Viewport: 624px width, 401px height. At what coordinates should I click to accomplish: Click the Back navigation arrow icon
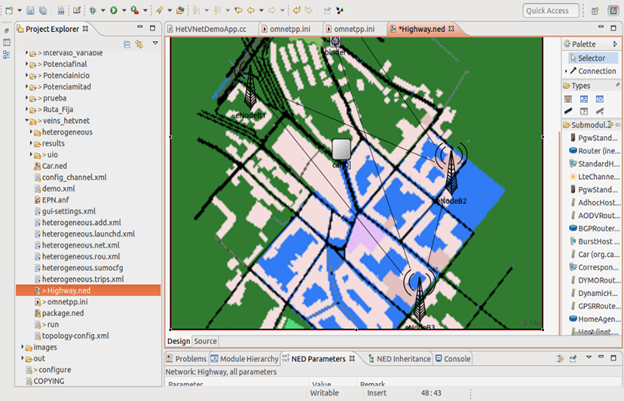(x=251, y=10)
